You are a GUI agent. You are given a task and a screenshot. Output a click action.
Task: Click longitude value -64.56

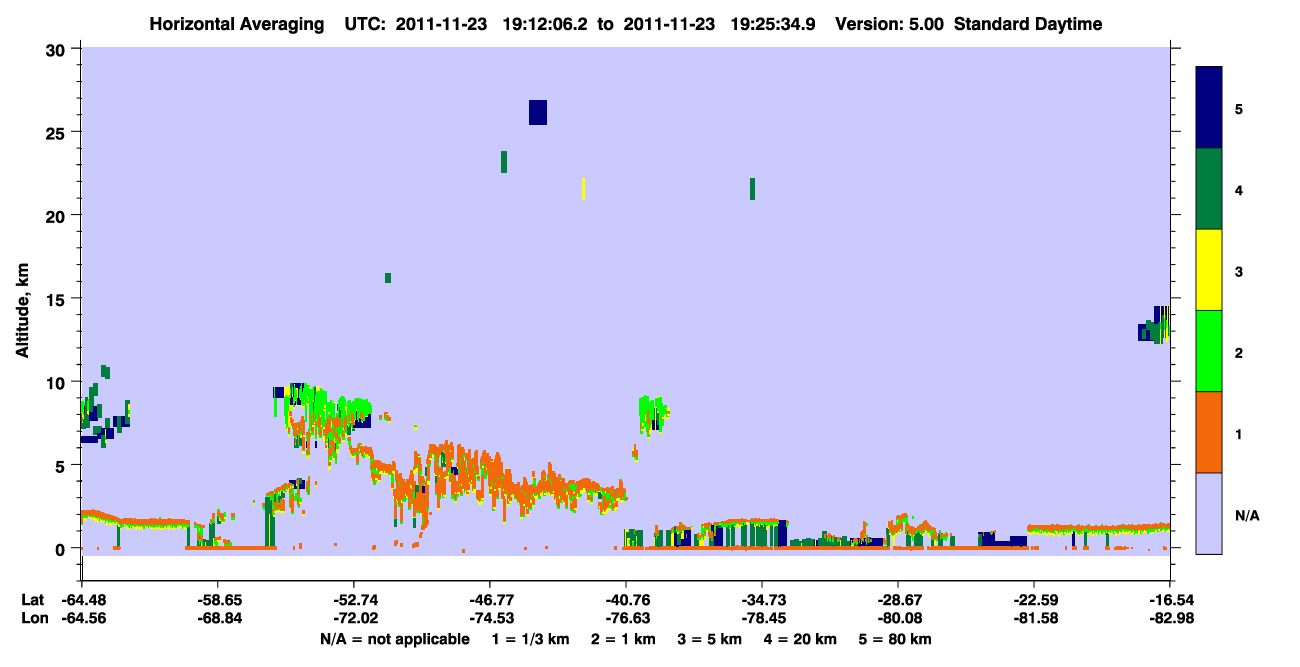[x=82, y=618]
